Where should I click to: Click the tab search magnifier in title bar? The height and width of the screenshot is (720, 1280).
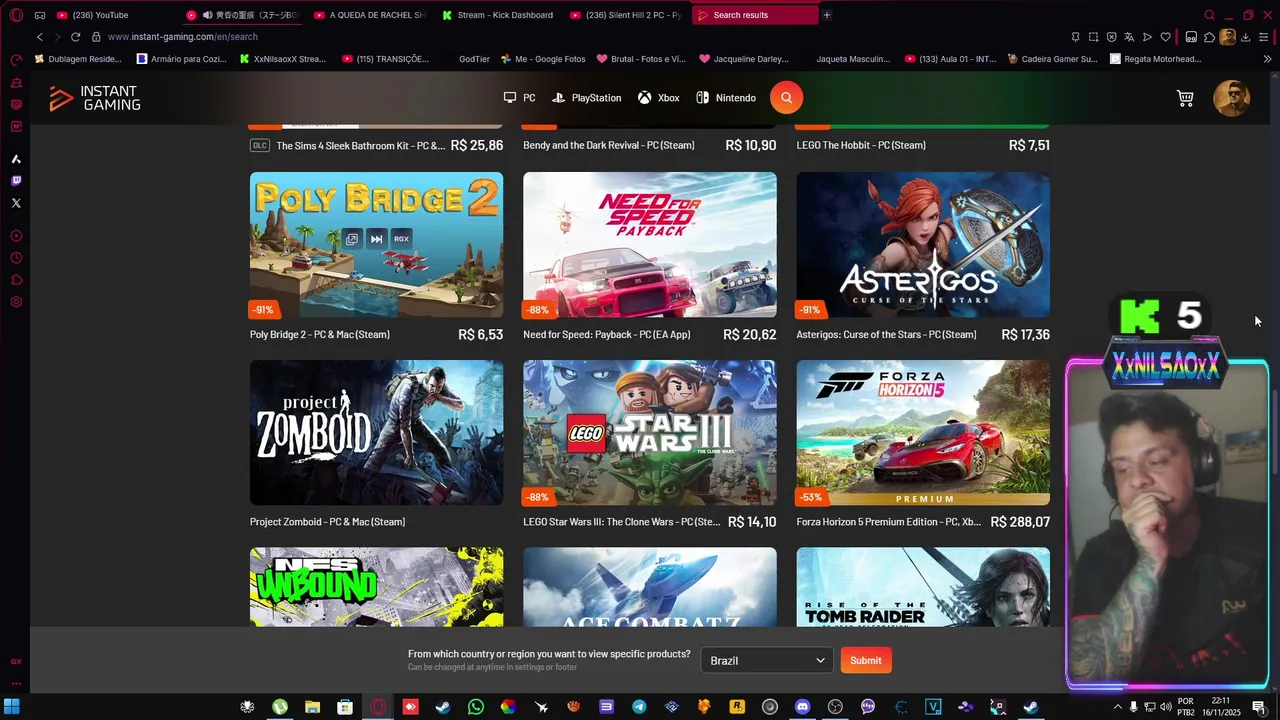coord(1209,15)
